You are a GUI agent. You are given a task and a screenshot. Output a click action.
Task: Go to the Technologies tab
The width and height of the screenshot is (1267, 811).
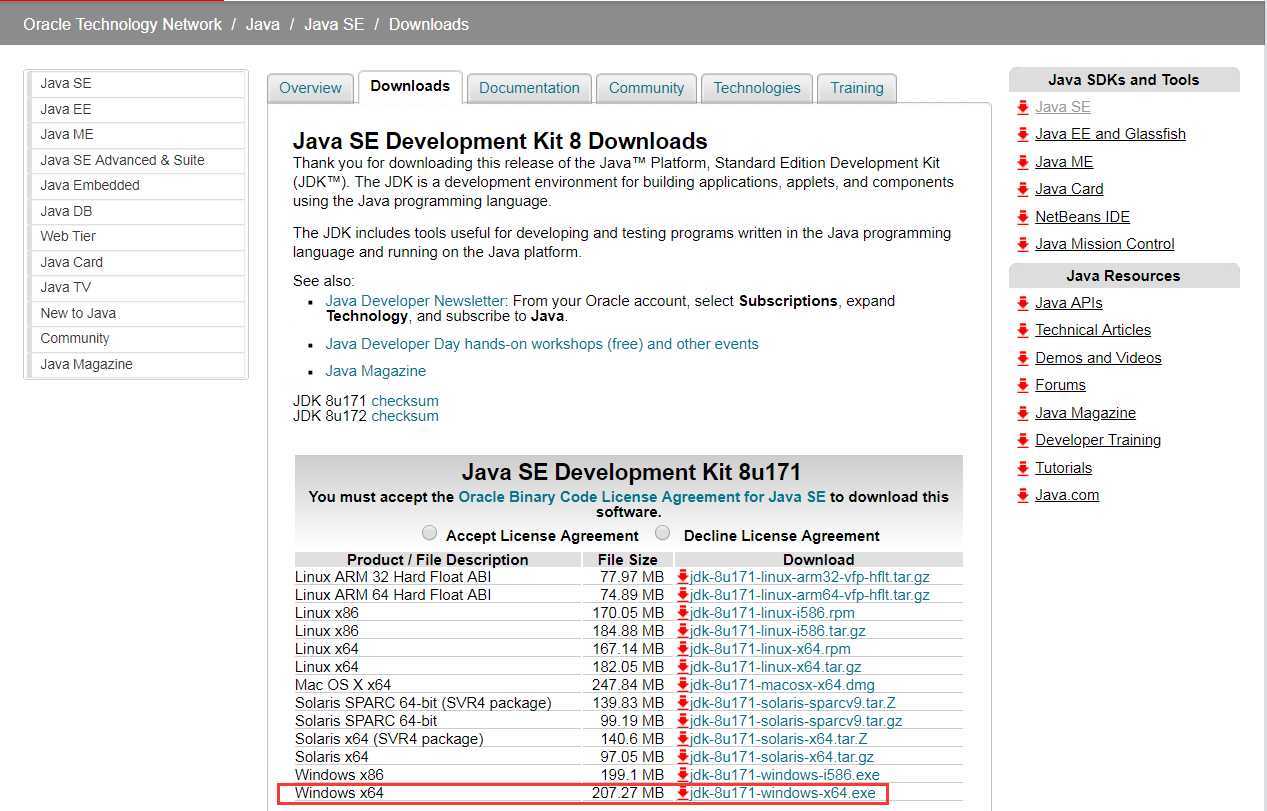click(x=757, y=88)
